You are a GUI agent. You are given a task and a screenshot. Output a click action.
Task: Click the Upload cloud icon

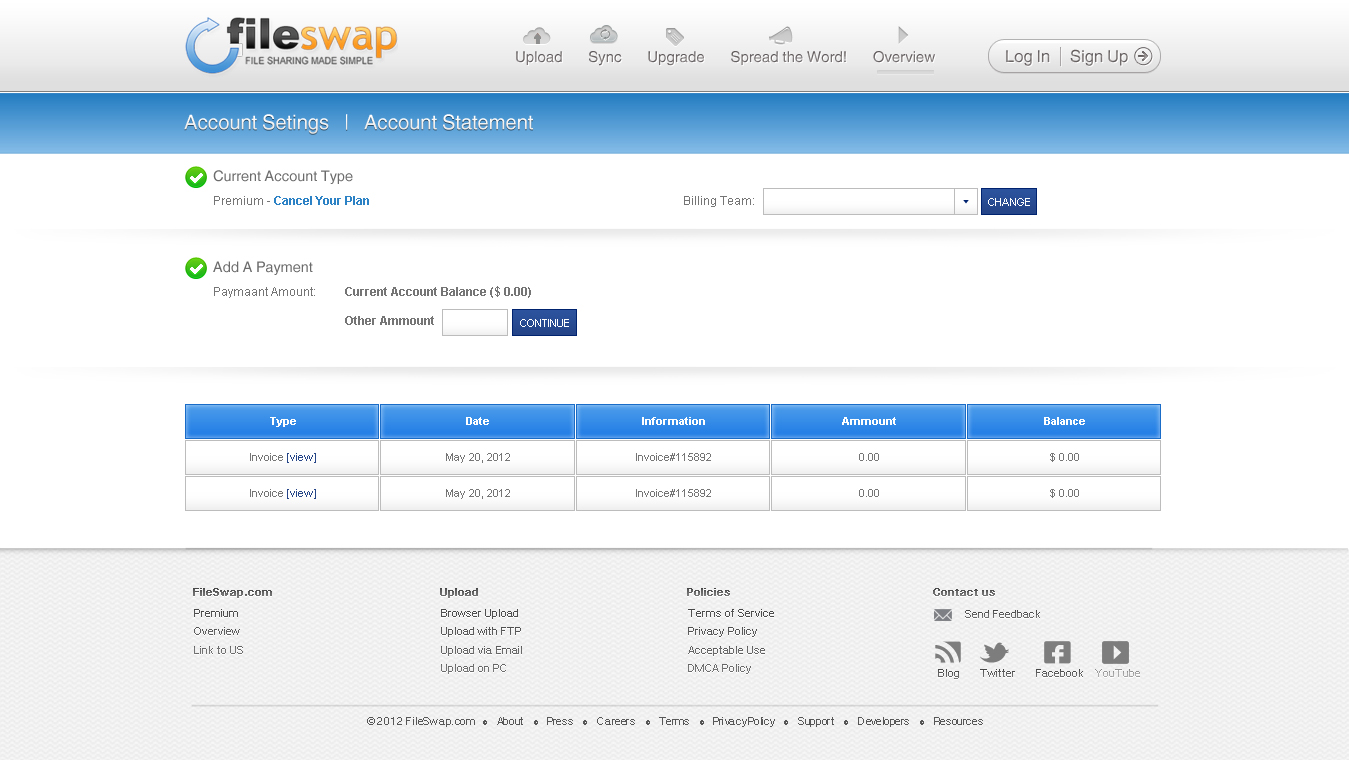click(537, 36)
